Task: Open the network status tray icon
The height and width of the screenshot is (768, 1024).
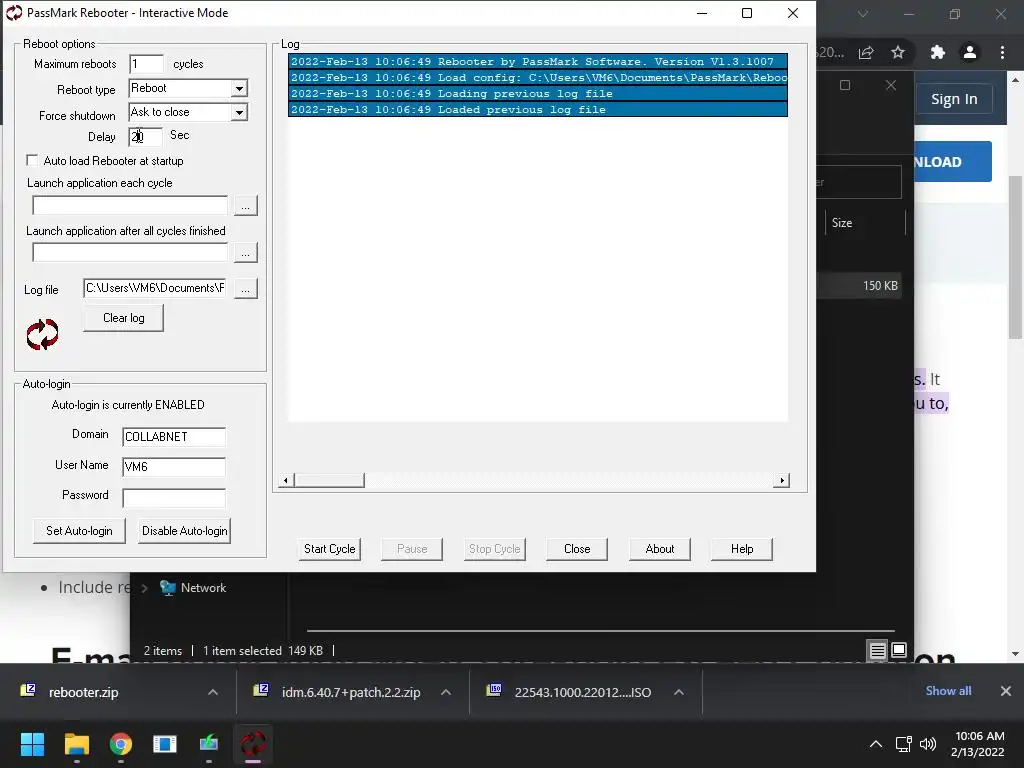Action: (904, 744)
